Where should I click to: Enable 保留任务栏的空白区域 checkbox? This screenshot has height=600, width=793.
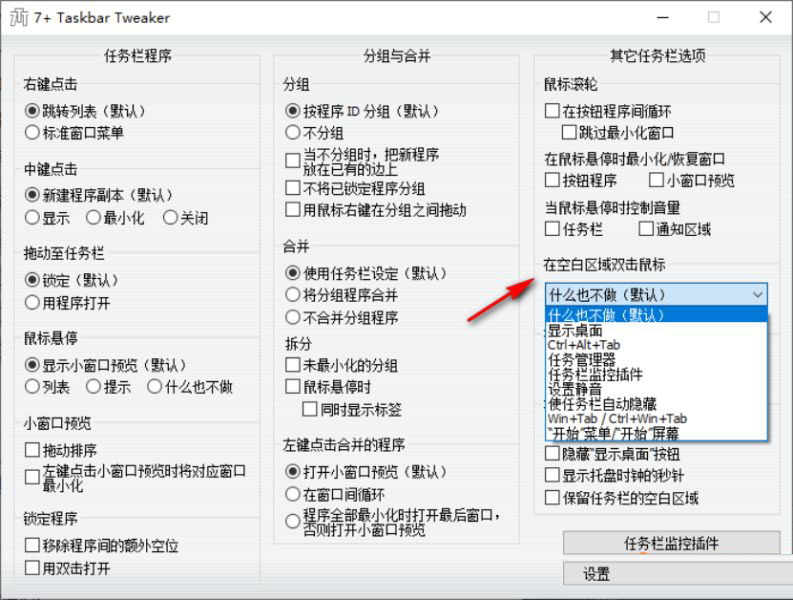(x=552, y=498)
